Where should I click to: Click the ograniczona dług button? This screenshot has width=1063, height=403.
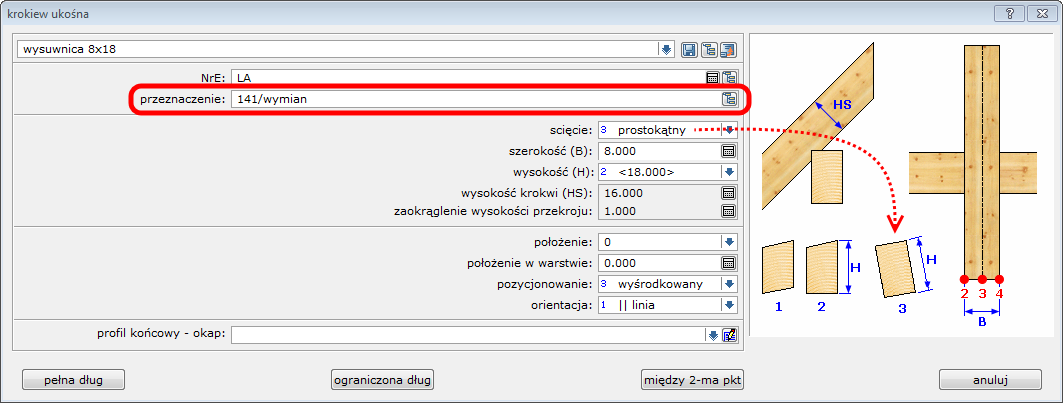tap(385, 379)
